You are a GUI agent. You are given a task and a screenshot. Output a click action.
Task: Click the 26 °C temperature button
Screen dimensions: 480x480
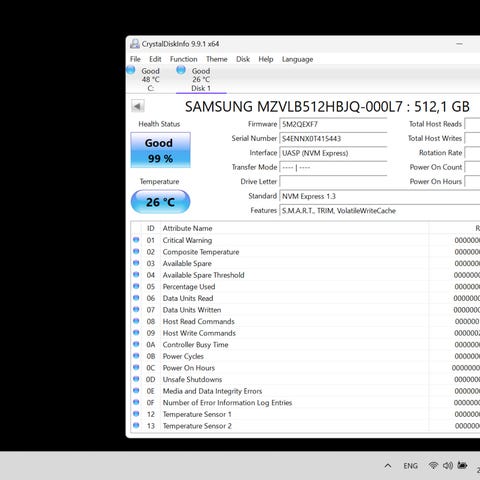(160, 202)
